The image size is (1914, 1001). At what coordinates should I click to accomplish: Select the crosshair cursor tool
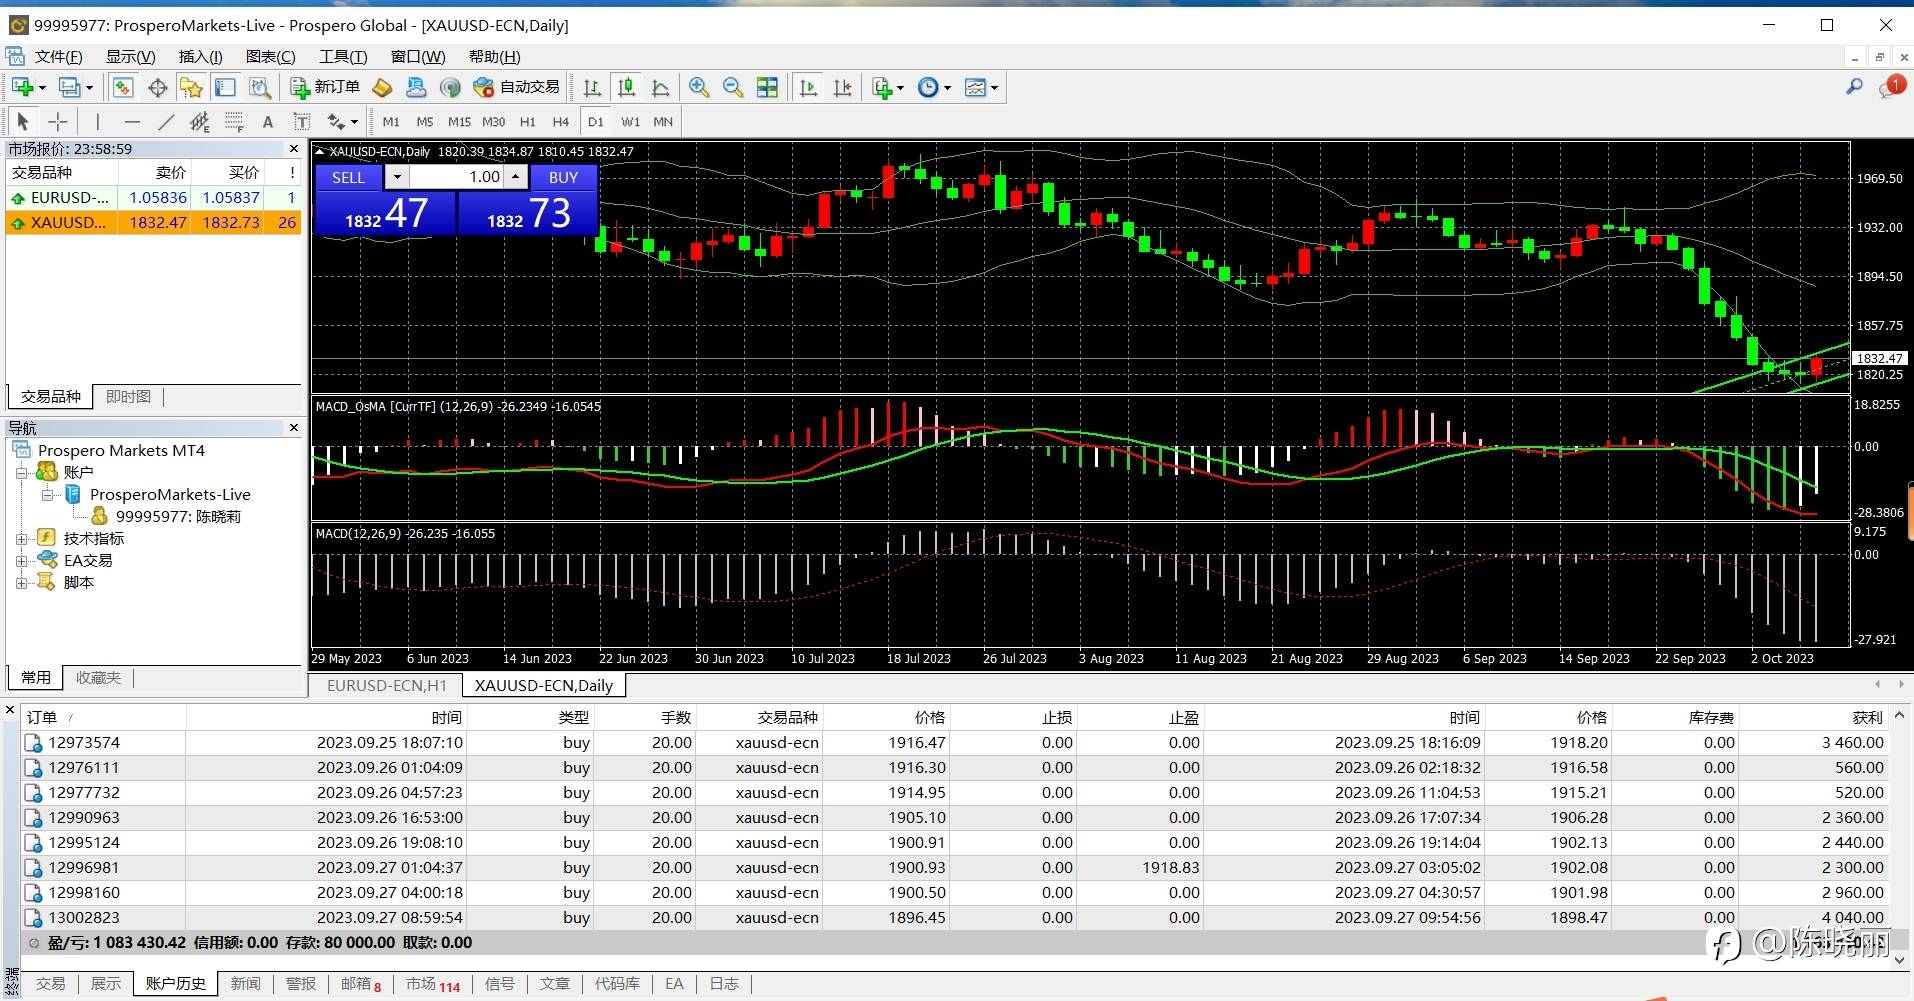click(58, 122)
